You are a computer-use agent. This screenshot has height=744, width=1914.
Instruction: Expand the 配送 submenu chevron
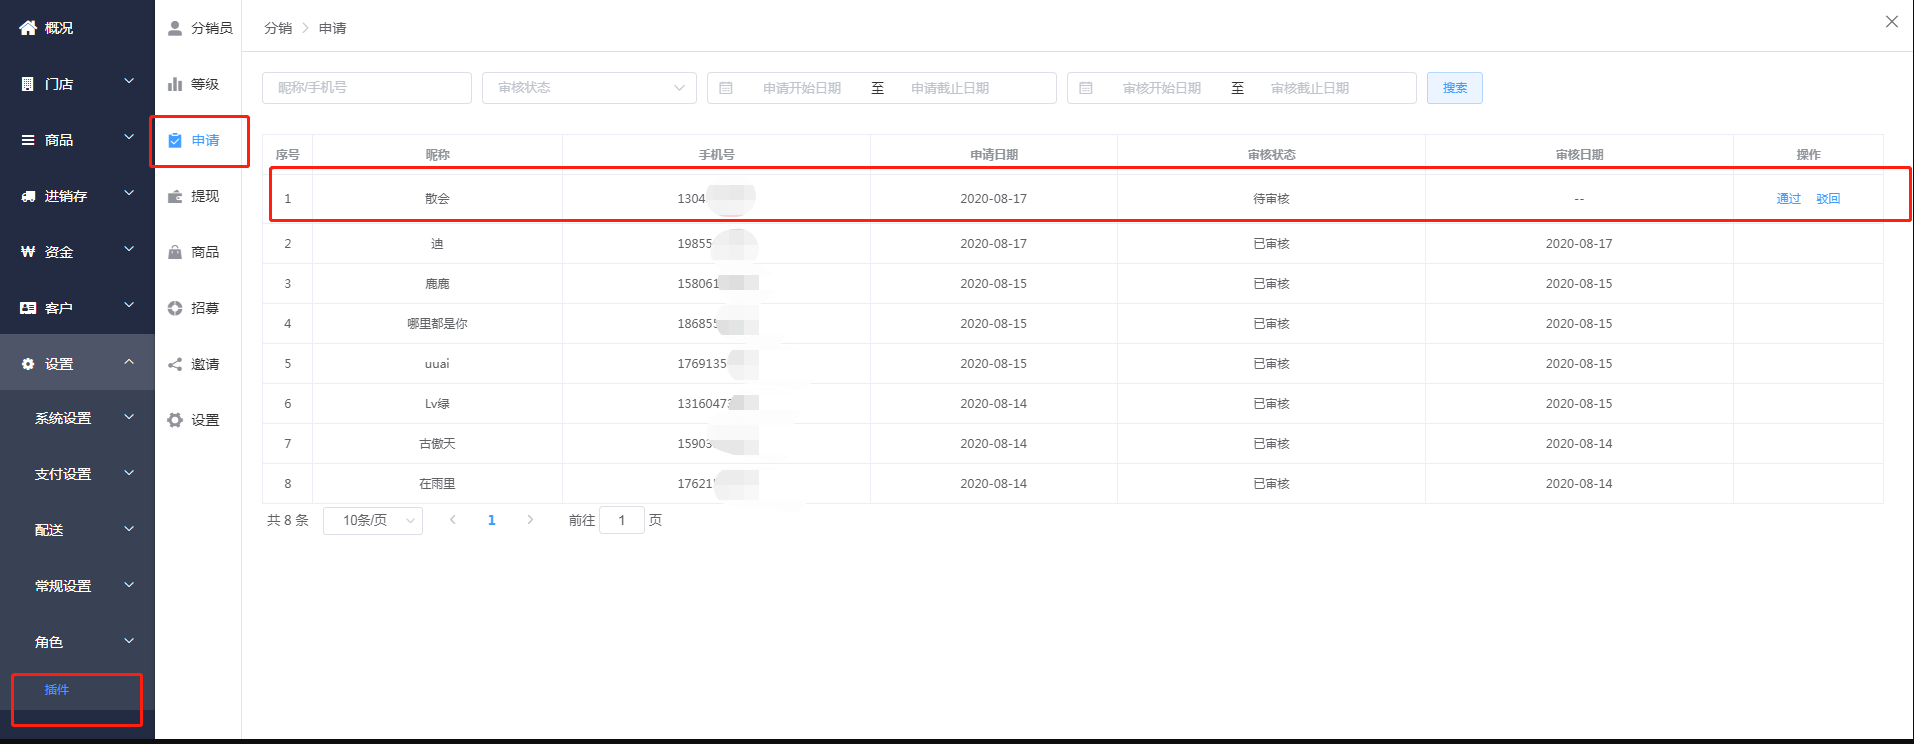click(x=129, y=528)
